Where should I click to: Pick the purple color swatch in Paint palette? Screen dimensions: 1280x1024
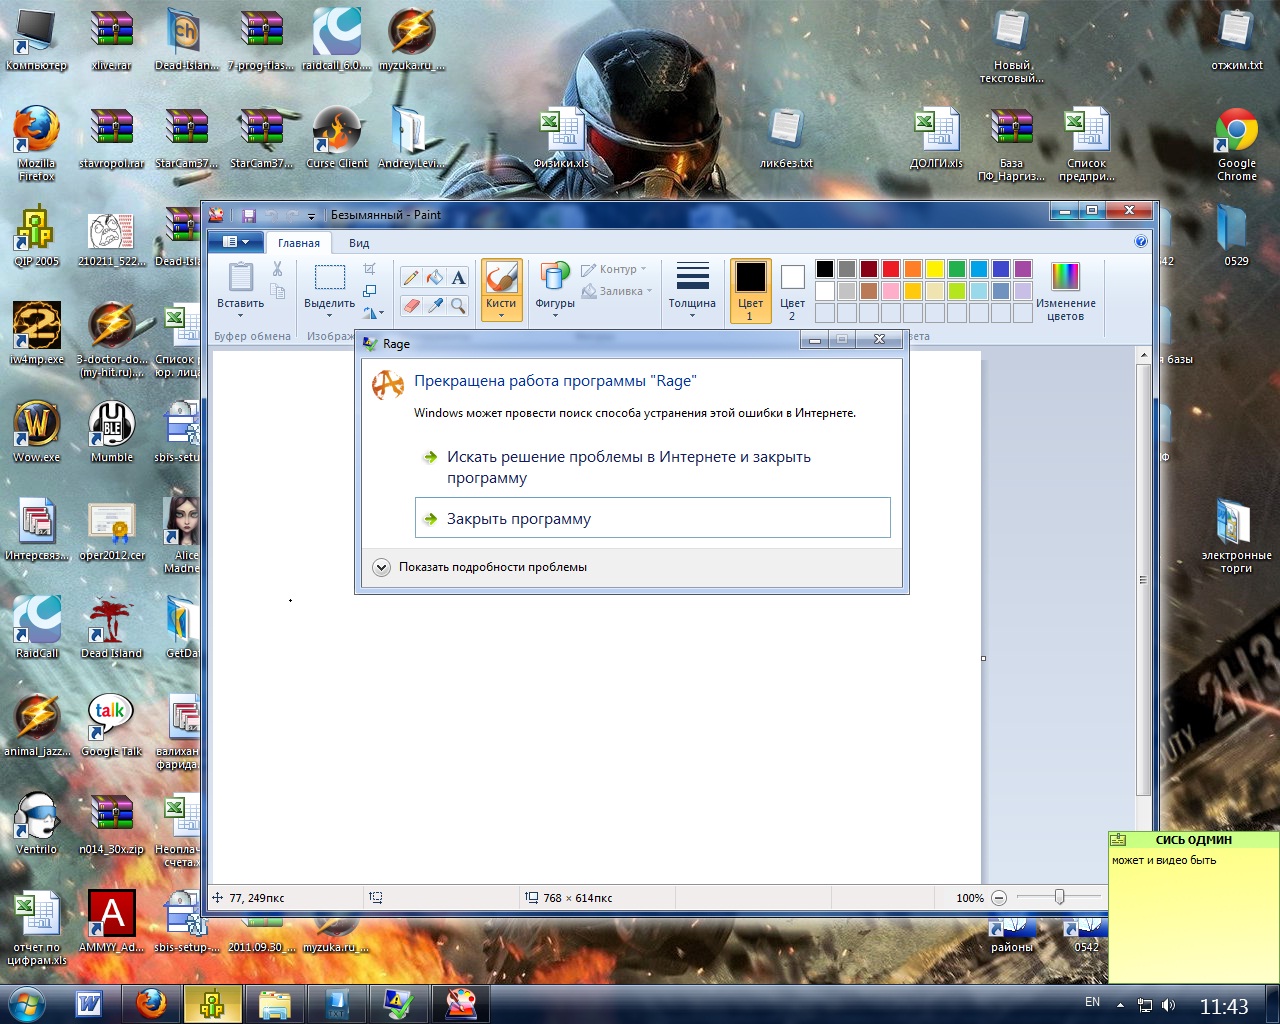coord(1023,268)
